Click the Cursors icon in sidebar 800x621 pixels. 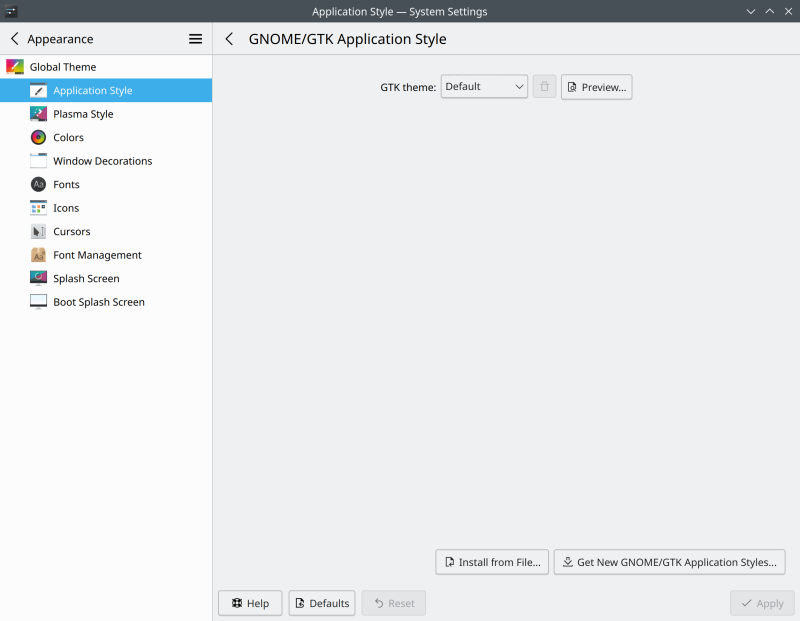[x=38, y=232]
